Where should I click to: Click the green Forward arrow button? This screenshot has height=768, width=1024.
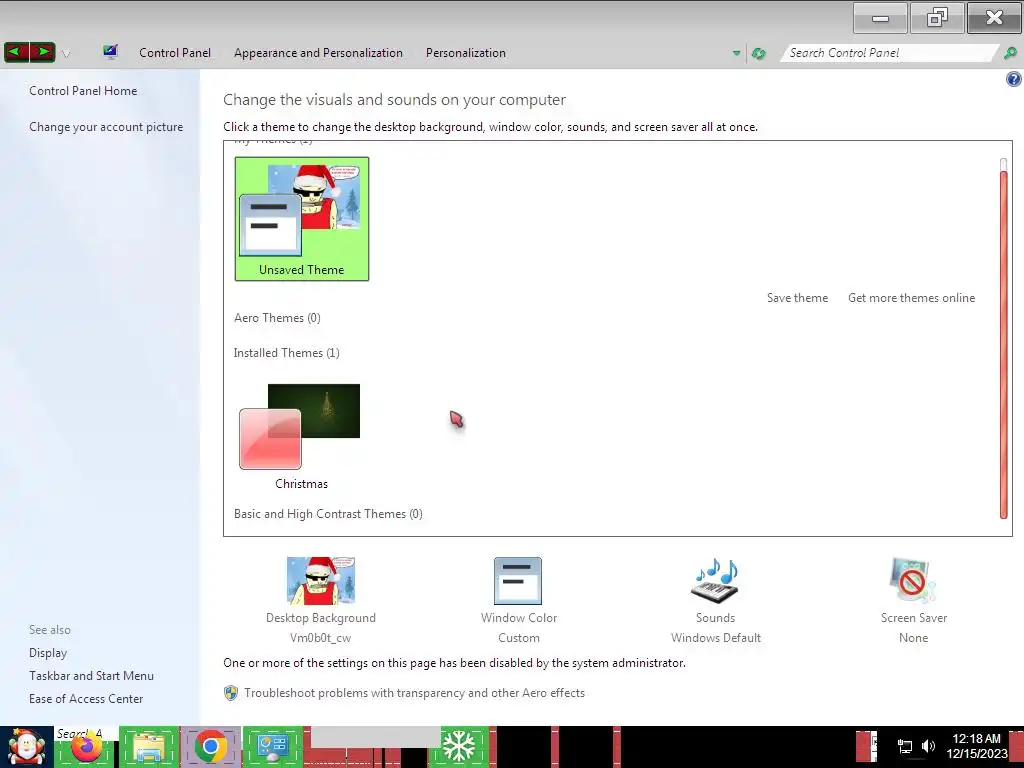[x=42, y=52]
